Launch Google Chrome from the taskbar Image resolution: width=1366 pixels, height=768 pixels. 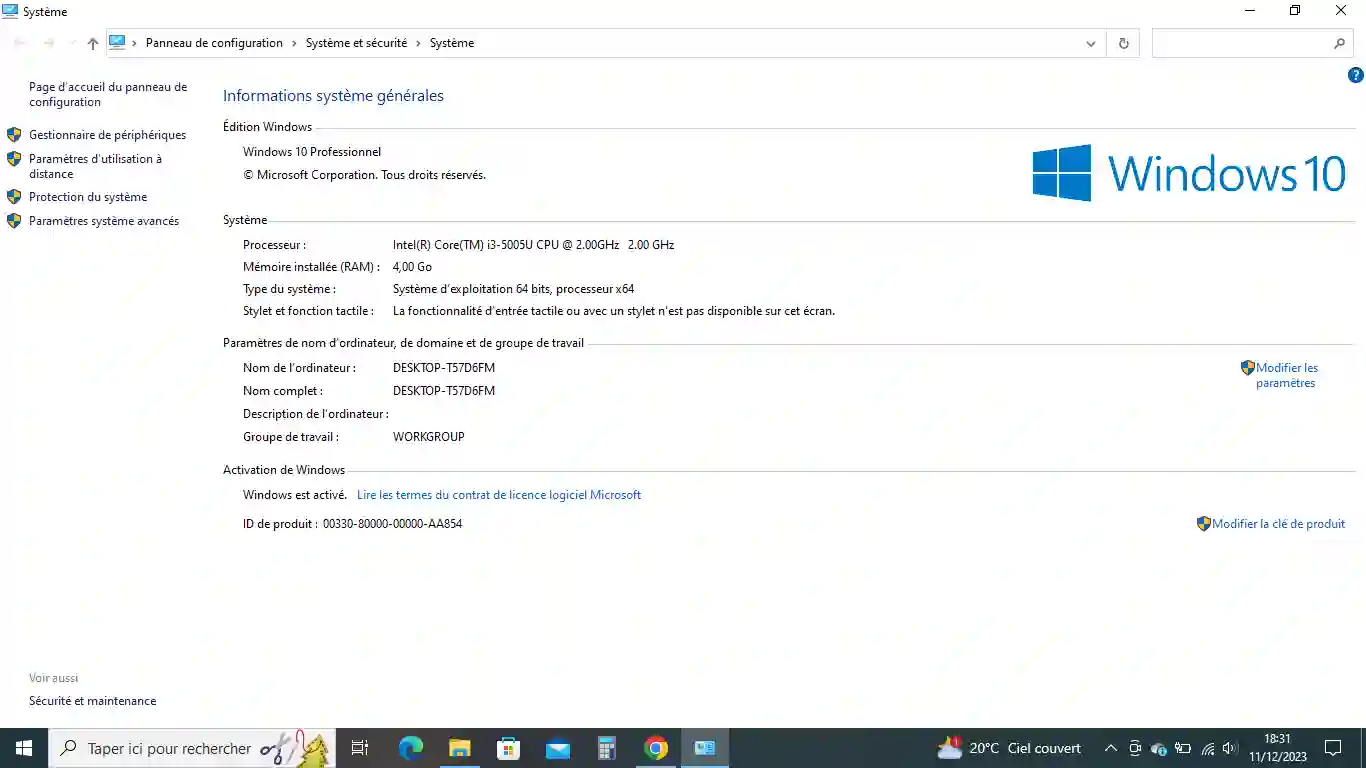click(655, 748)
